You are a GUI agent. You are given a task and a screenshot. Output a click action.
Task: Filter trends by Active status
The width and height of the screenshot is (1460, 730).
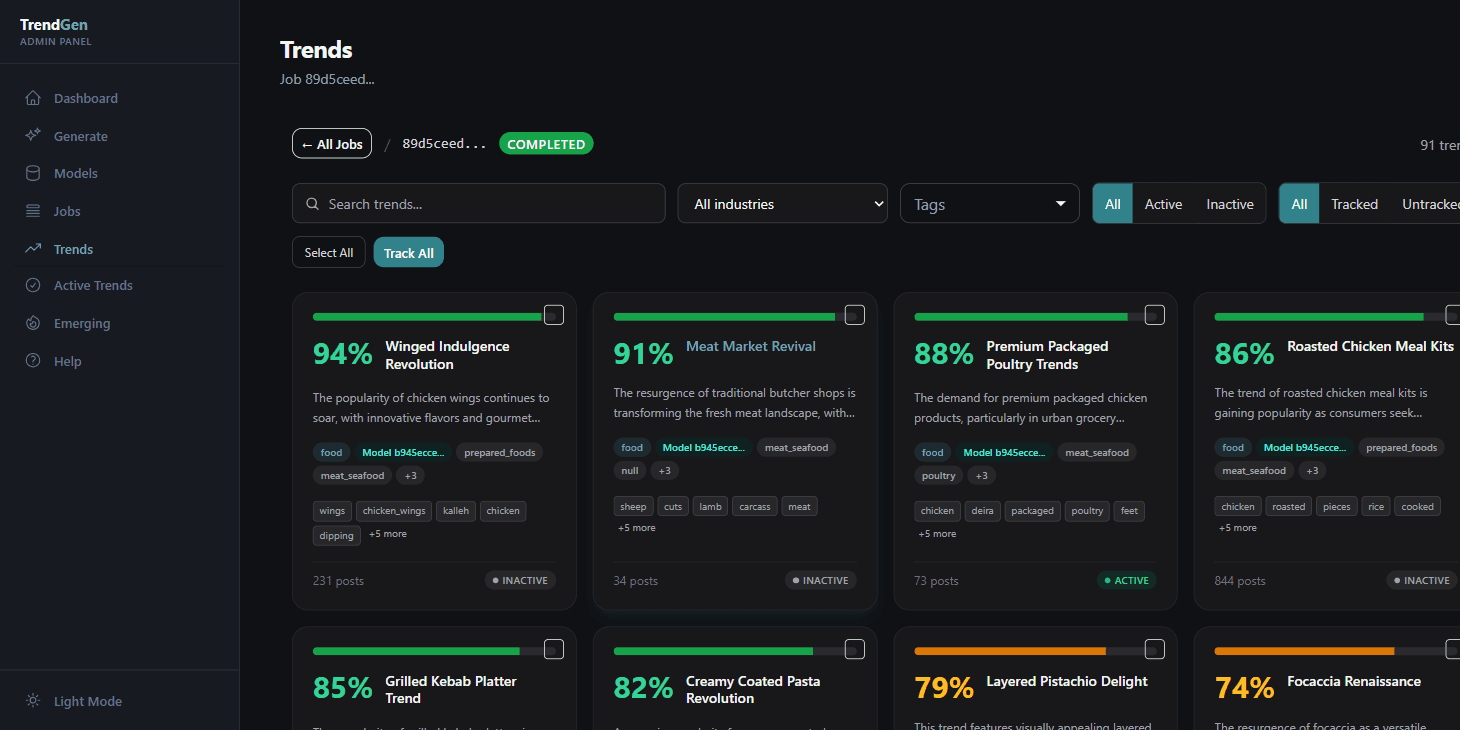(1163, 204)
